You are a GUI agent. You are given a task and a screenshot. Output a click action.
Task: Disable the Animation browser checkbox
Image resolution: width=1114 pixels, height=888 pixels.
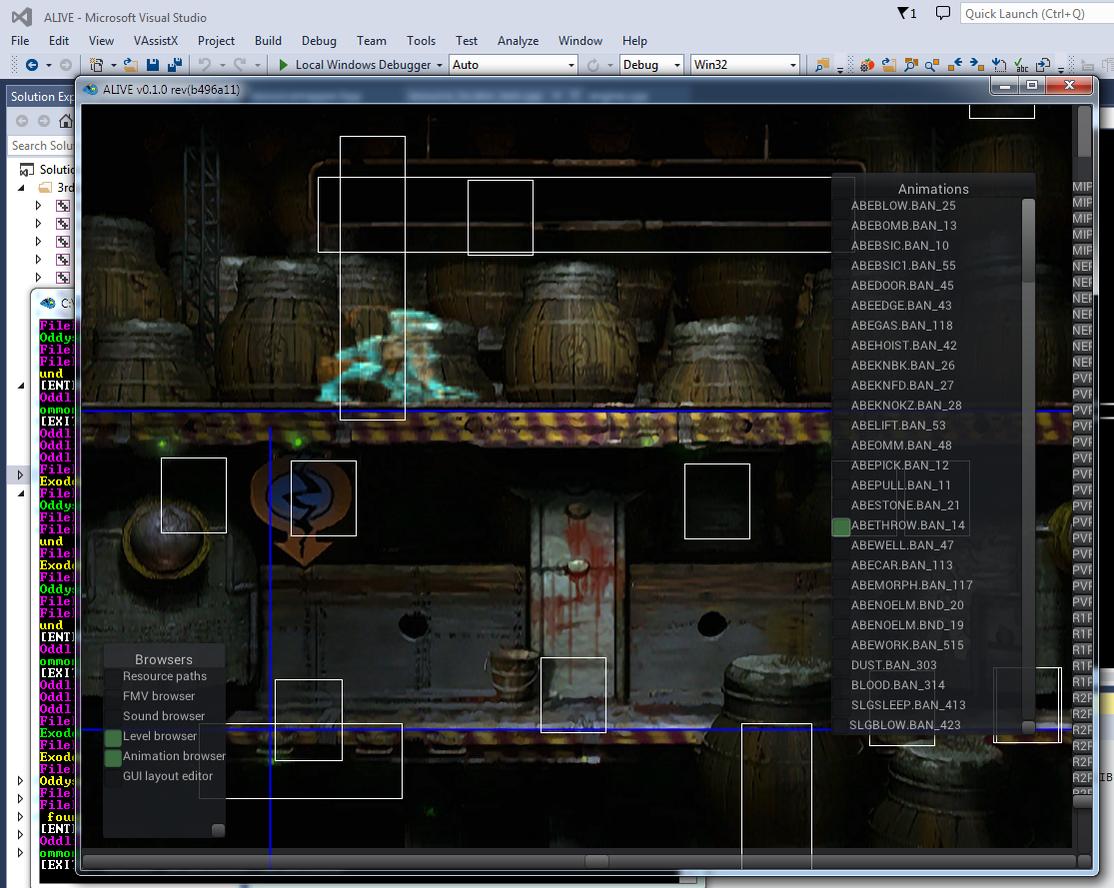click(113, 758)
